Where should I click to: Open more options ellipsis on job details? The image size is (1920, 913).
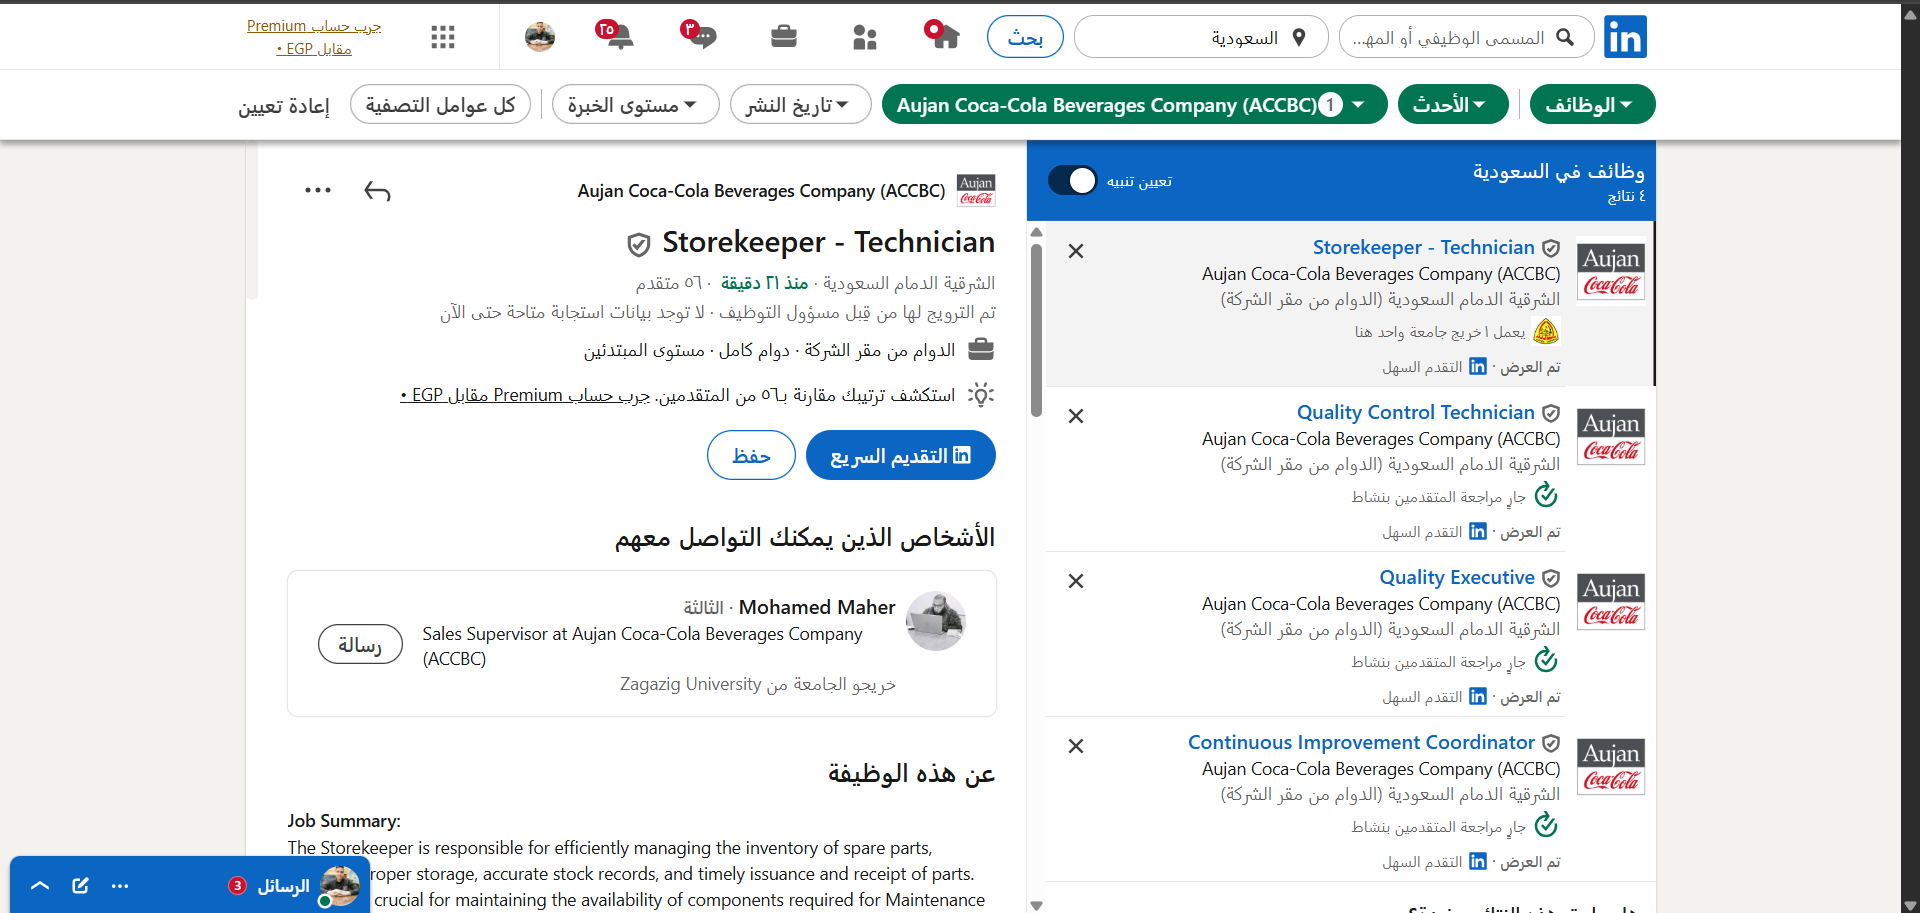pyautogui.click(x=318, y=190)
